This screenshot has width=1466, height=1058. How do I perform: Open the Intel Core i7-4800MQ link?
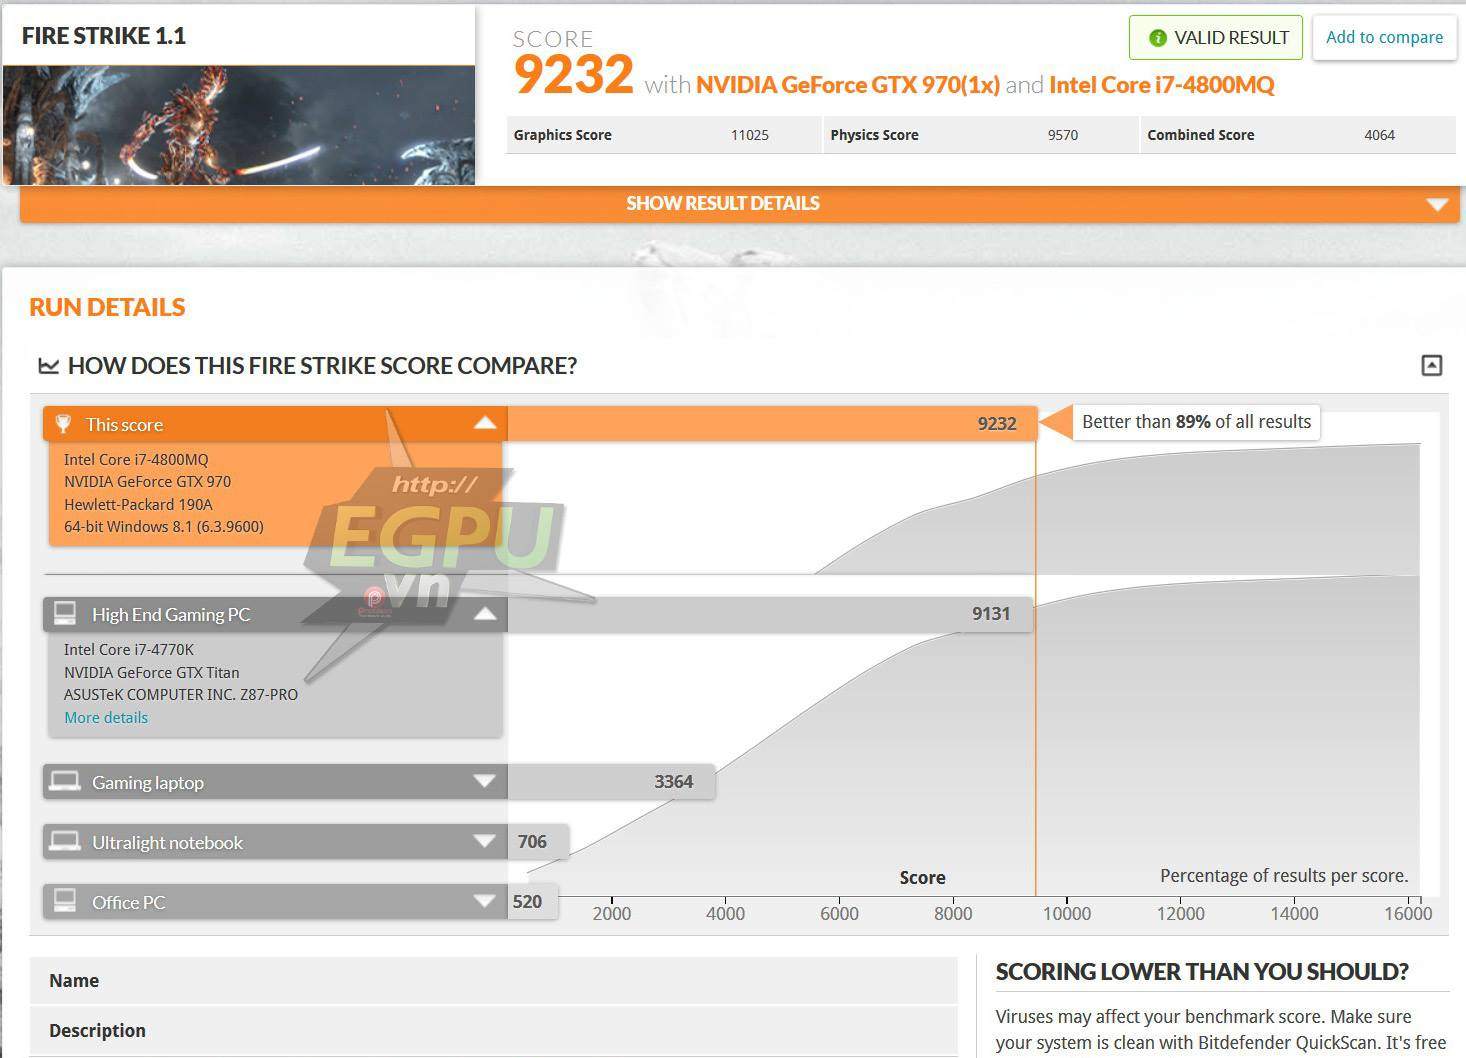point(1162,85)
